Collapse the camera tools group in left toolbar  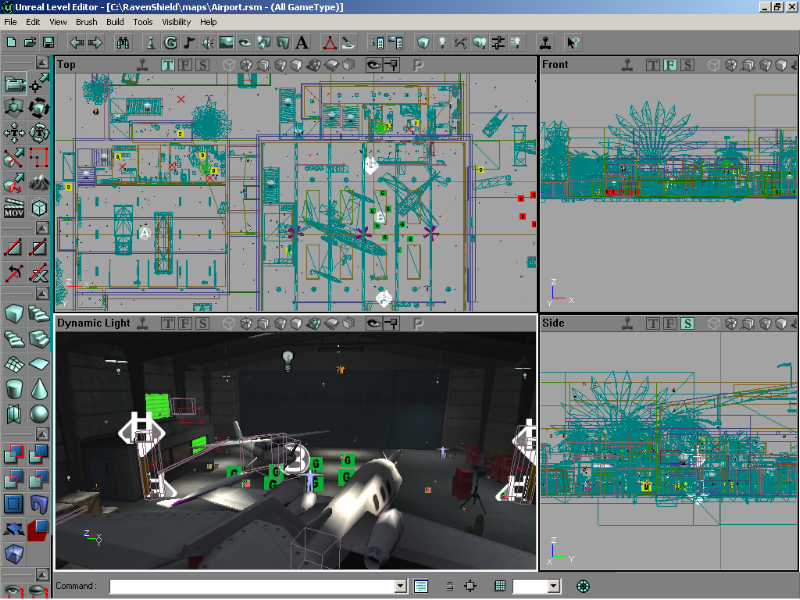[x=42, y=62]
